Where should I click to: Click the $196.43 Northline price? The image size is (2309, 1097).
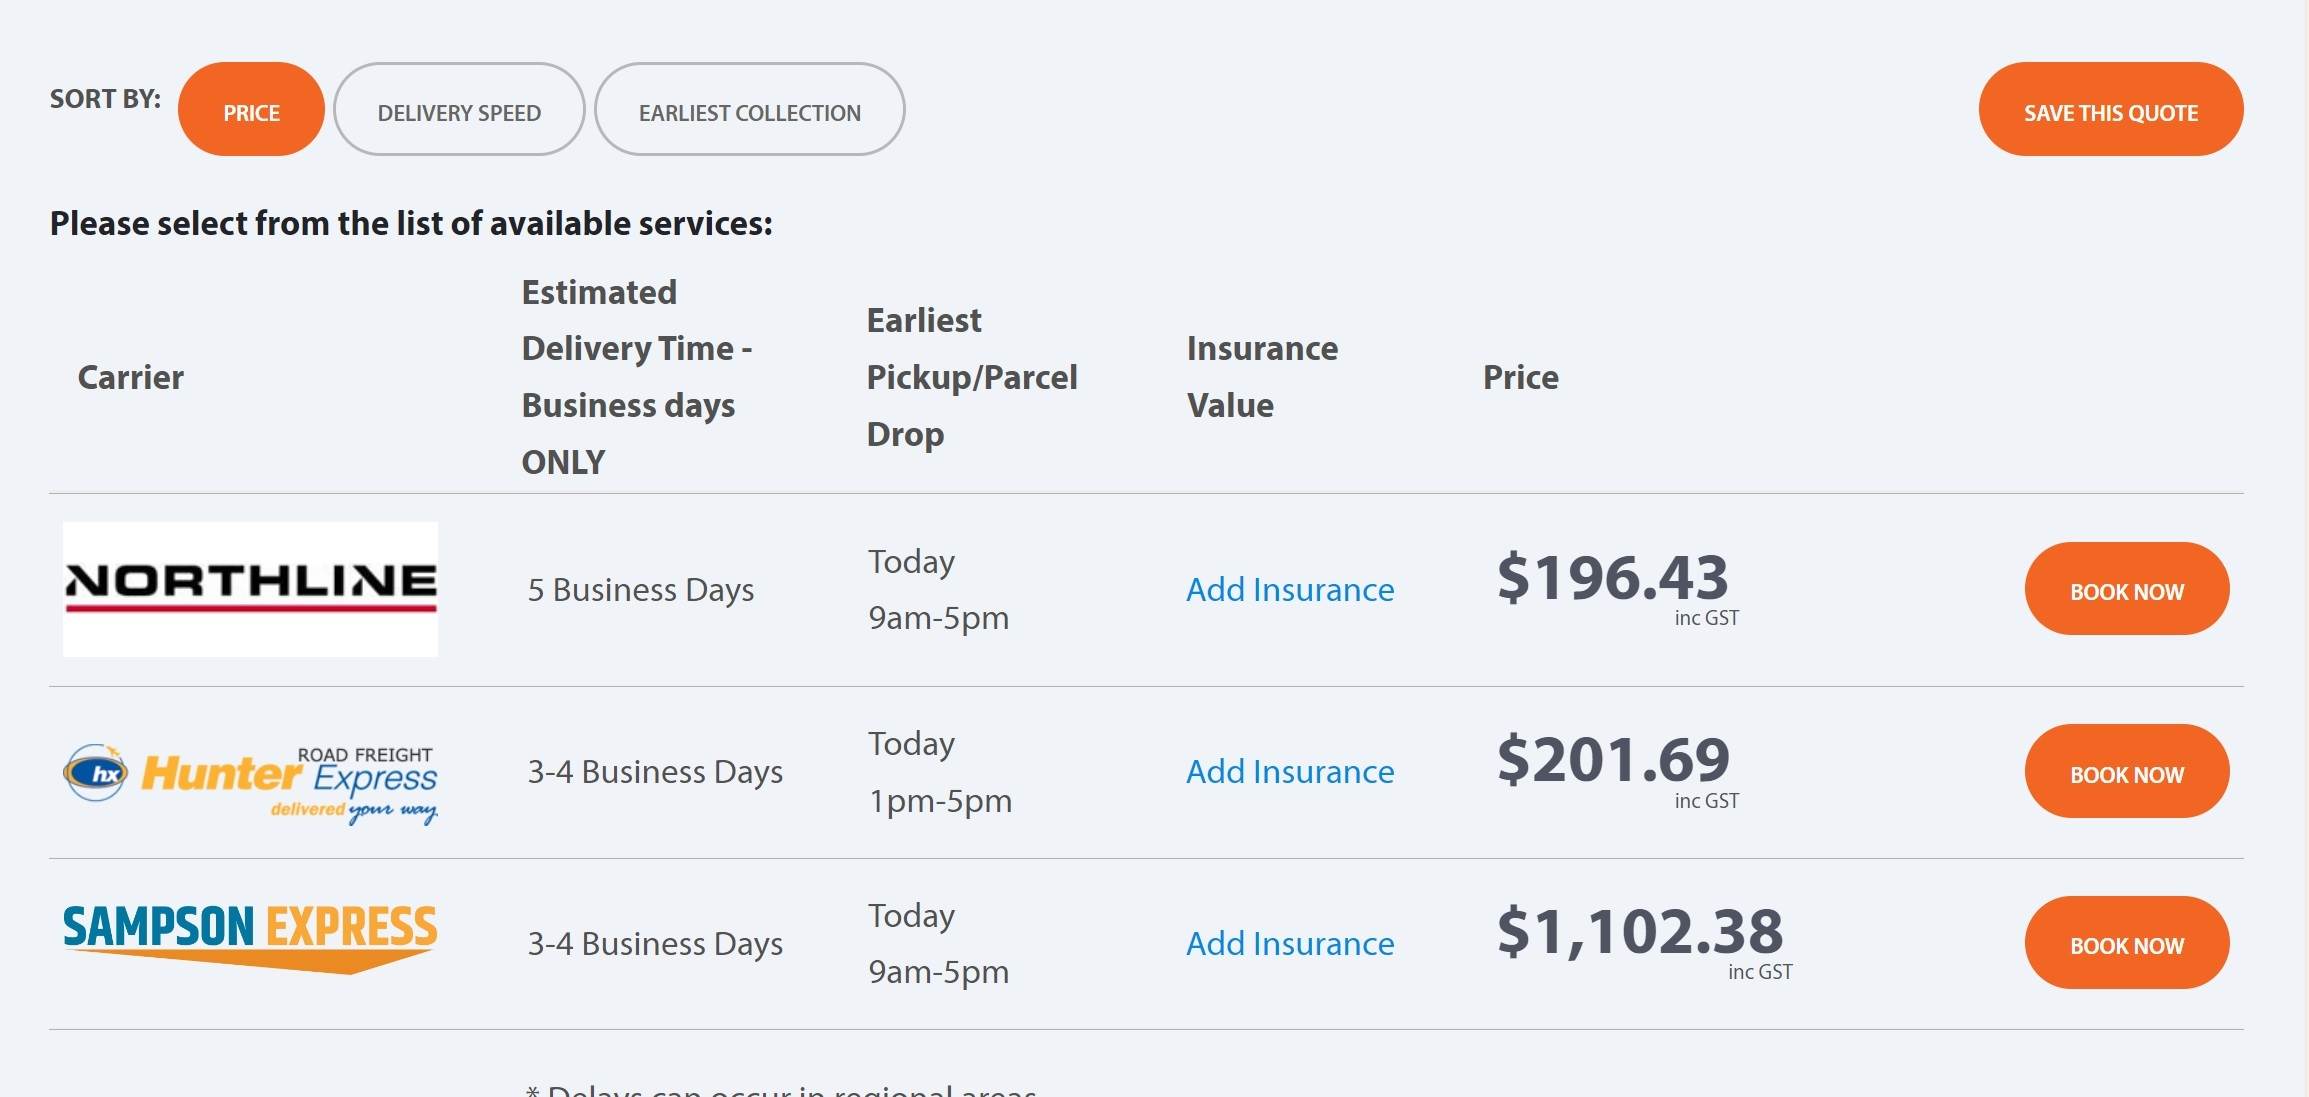point(1612,578)
